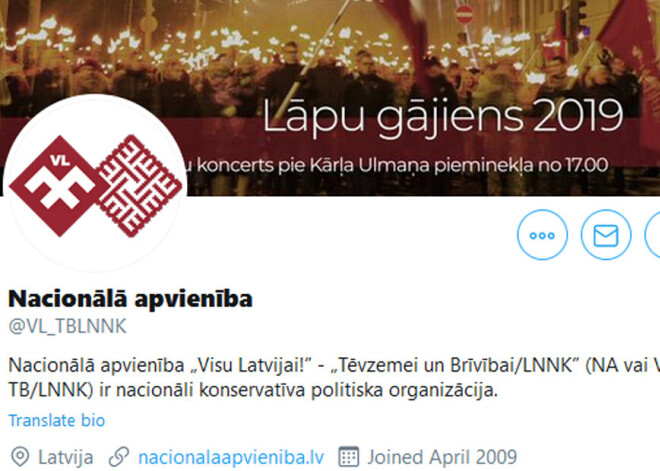Viewport: 660px width, 471px height.
Task: Open the nacionalaapvieniba.lv website link
Action: point(231,458)
